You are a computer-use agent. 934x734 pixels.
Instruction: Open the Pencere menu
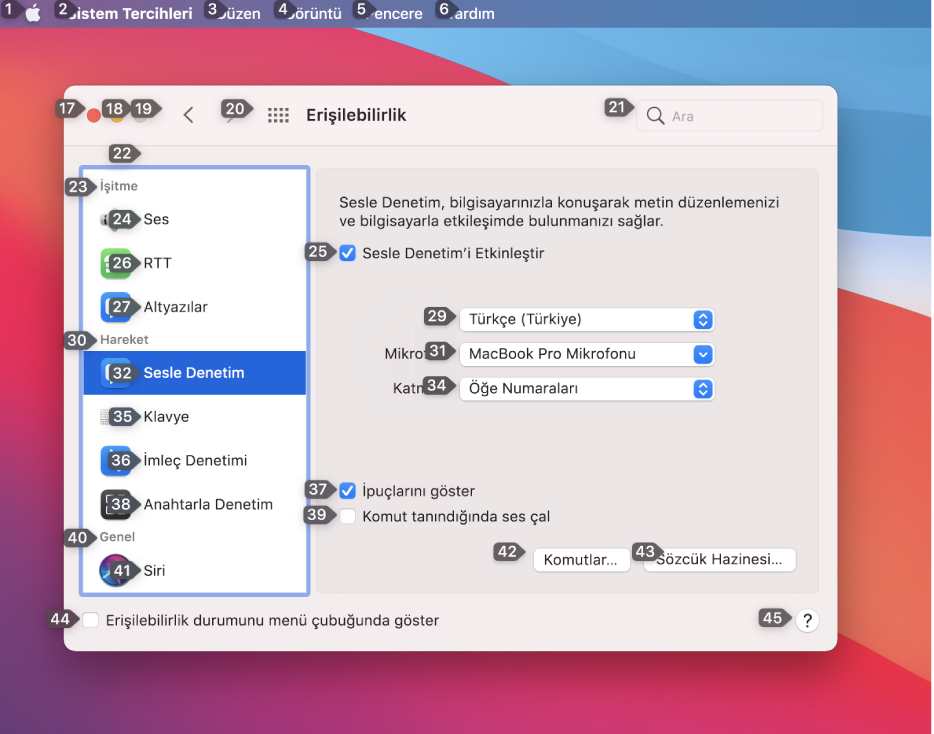(x=394, y=13)
